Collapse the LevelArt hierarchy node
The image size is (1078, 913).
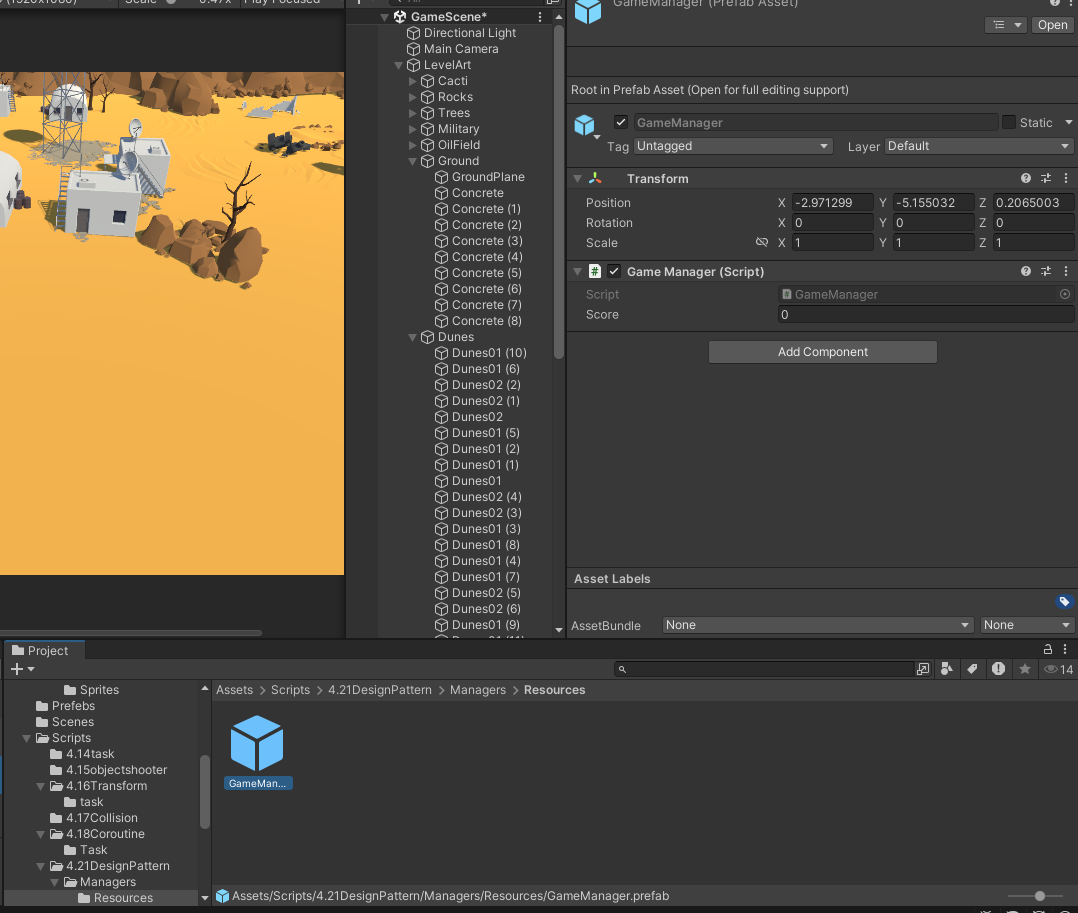(x=398, y=65)
